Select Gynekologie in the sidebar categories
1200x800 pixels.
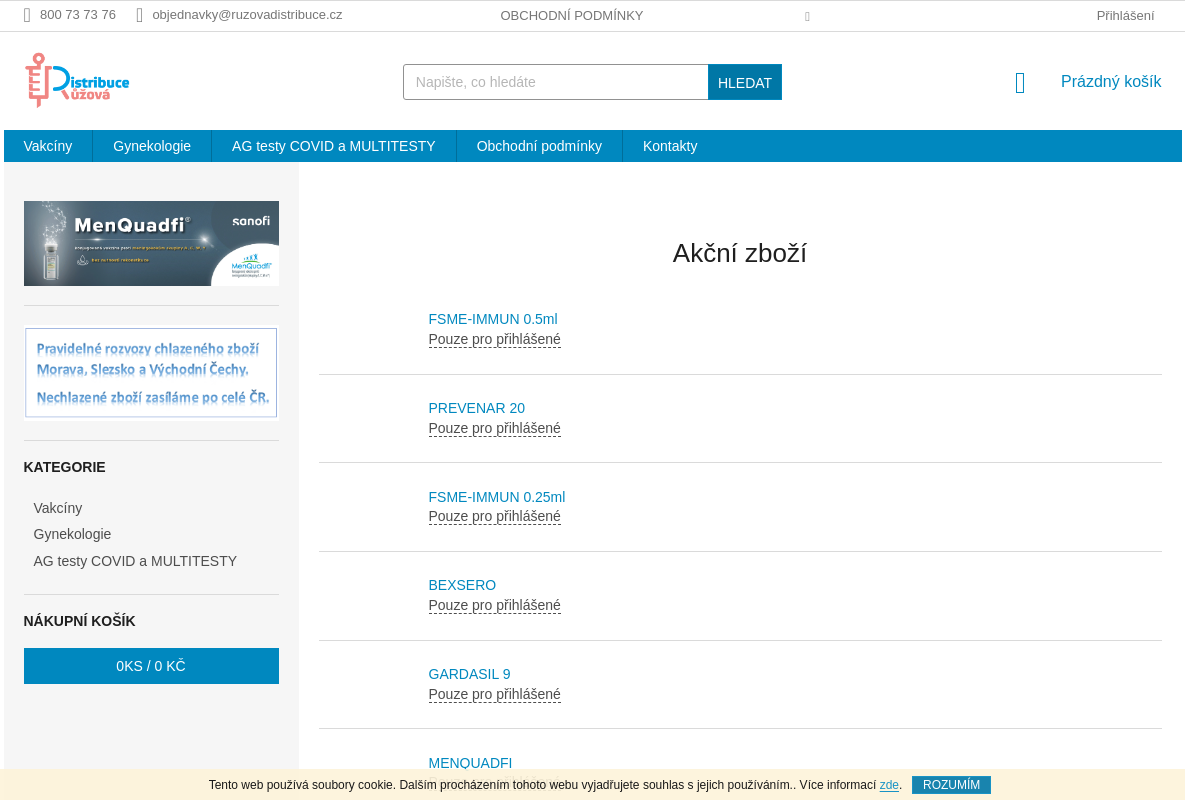pos(72,534)
